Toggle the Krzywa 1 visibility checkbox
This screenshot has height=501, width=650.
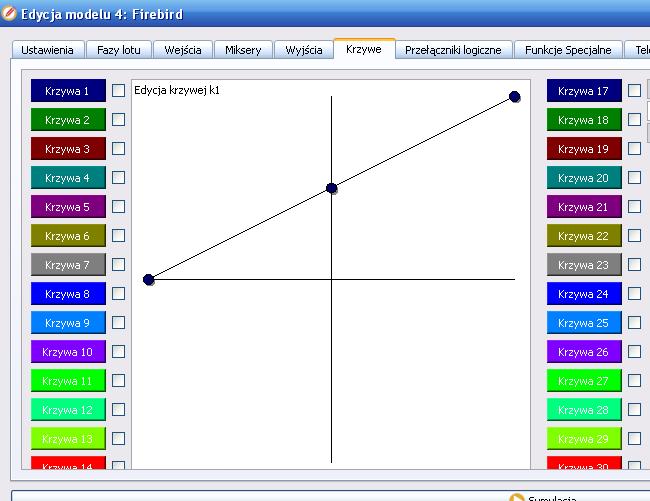[x=119, y=91]
